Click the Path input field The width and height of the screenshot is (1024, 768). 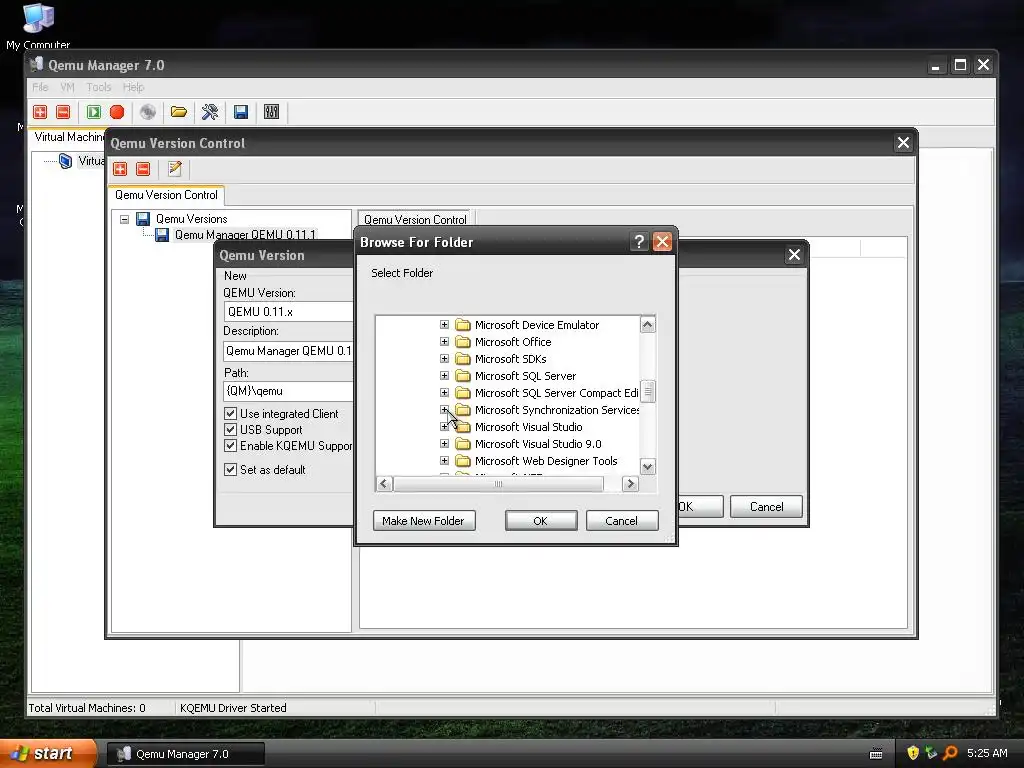tap(288, 391)
